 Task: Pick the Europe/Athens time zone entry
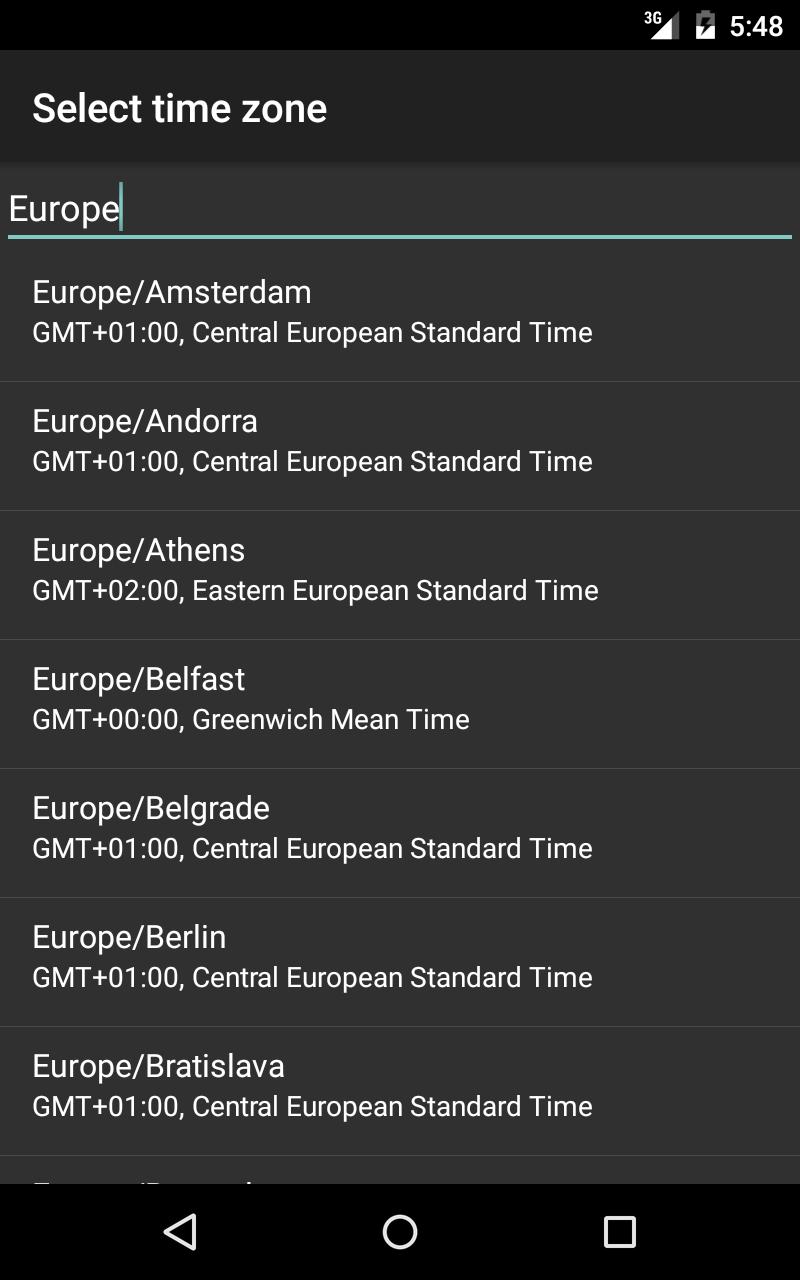point(400,575)
